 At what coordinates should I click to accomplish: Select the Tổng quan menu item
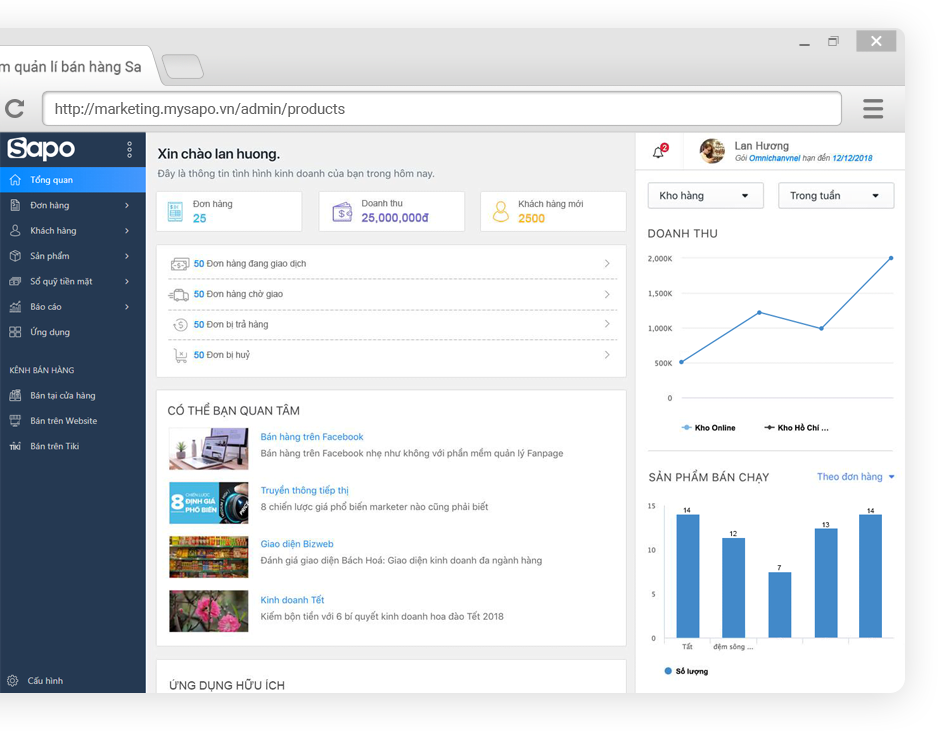(x=72, y=179)
